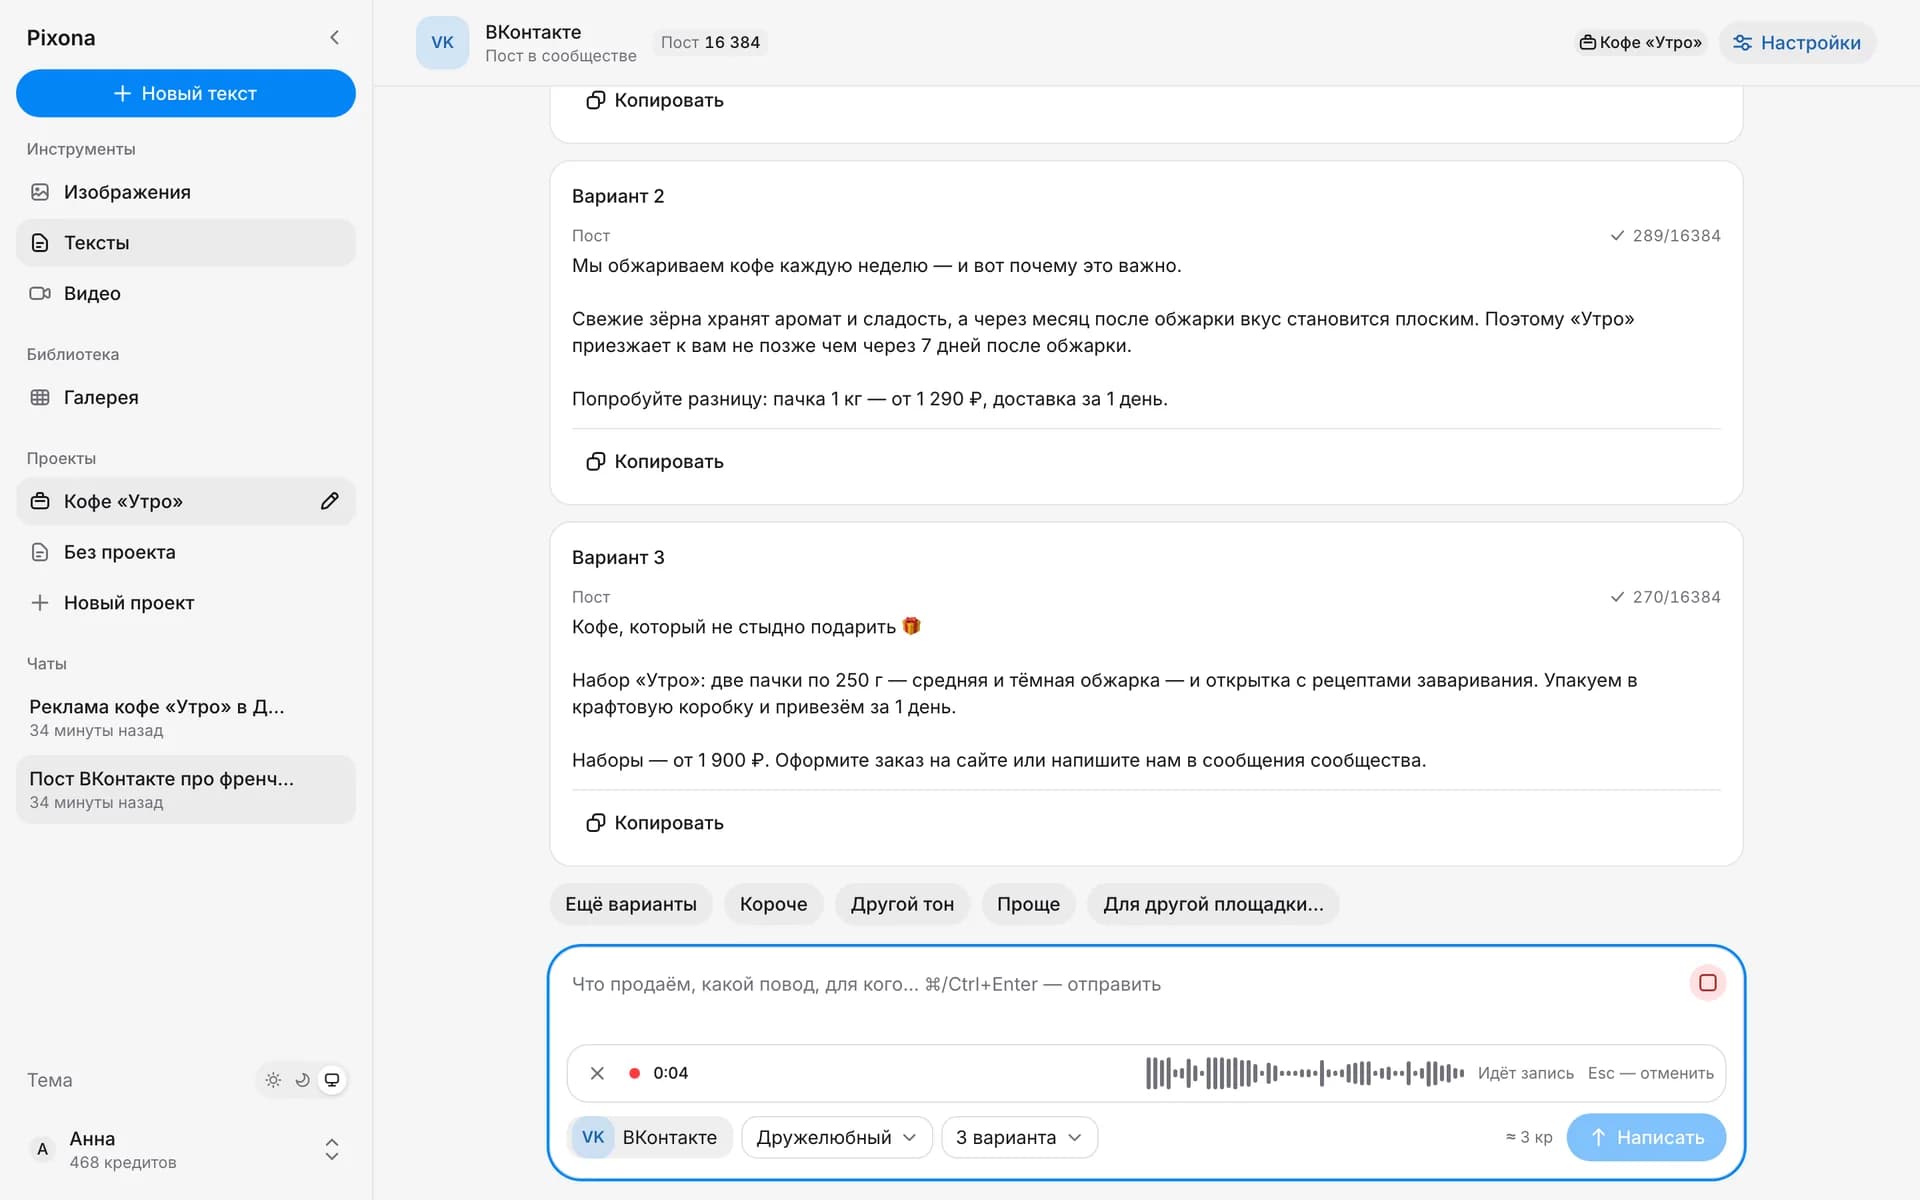Cancel recording with the X icon
This screenshot has height=1200, width=1920.
(x=597, y=1073)
